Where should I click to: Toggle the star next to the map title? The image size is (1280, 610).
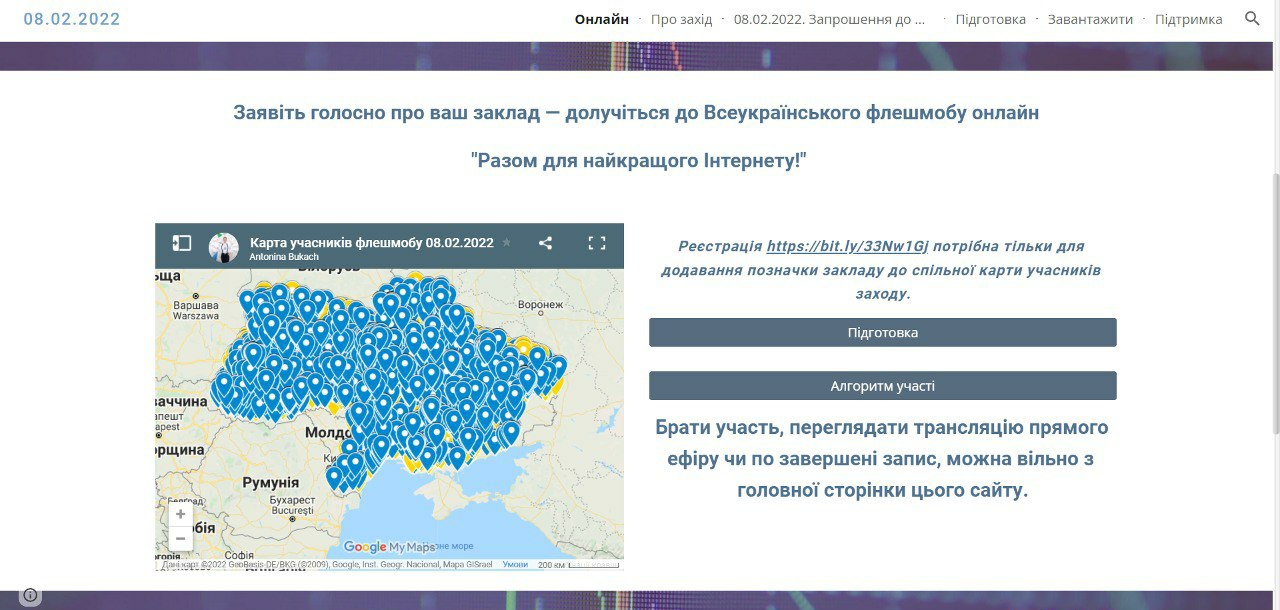coord(506,242)
